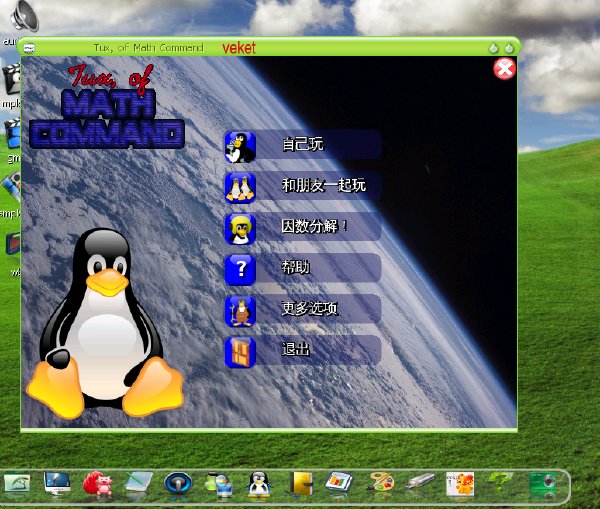Screen dimensions: 600x509
Task: Open 更多选项 more options entry
Action: click(x=310, y=308)
